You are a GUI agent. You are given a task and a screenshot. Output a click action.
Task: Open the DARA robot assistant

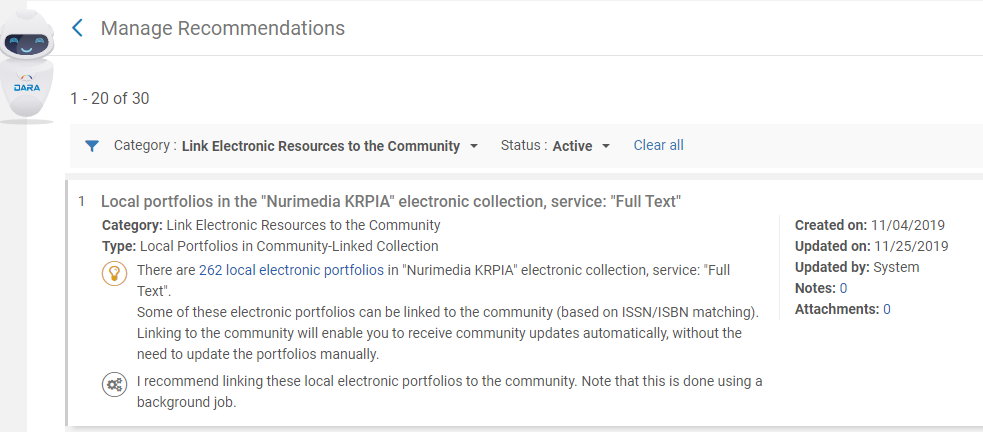[26, 66]
